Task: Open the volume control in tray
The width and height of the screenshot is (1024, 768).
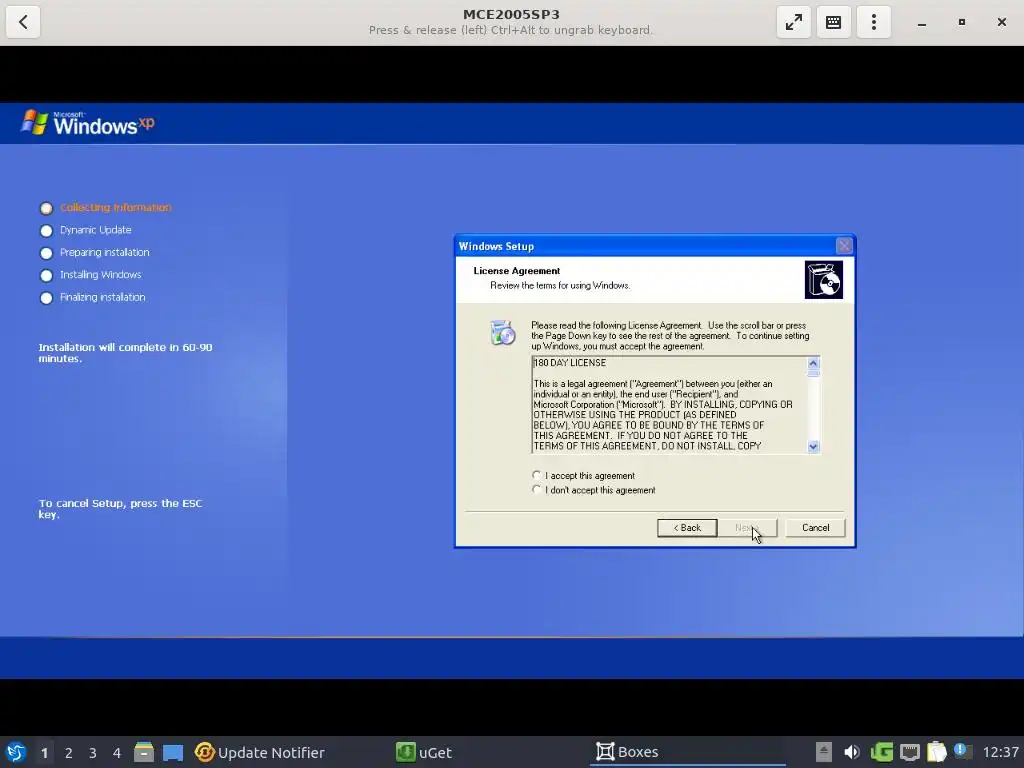Action: click(852, 752)
